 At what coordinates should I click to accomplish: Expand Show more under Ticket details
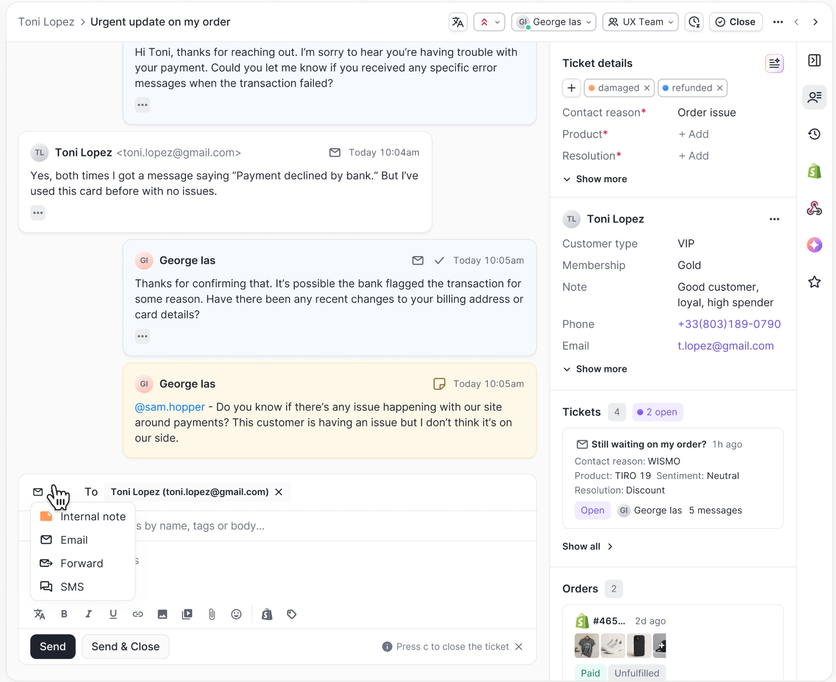pos(595,179)
